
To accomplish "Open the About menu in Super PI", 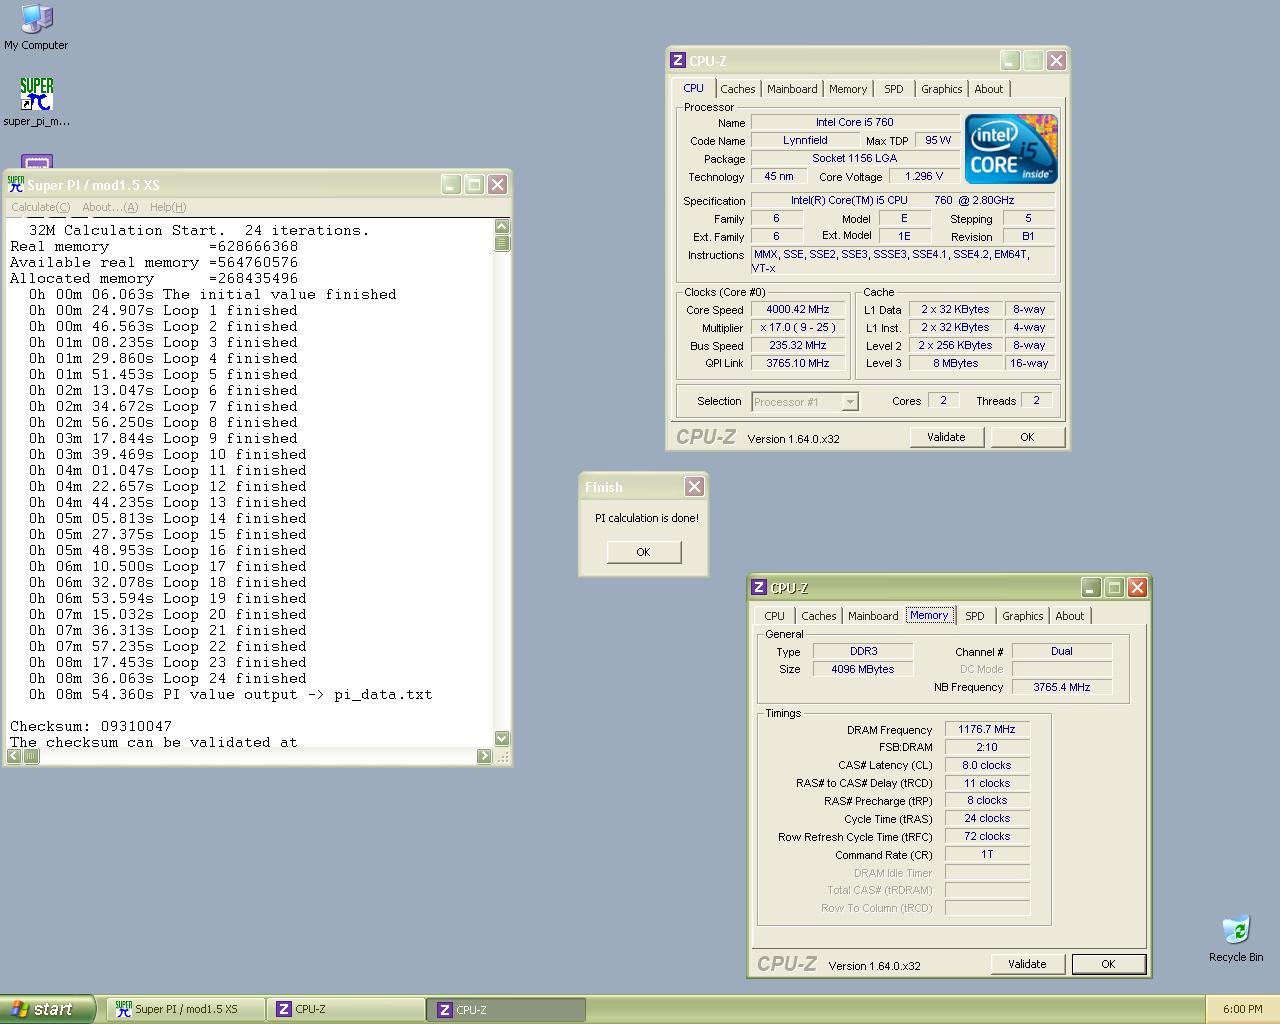I will [x=110, y=207].
